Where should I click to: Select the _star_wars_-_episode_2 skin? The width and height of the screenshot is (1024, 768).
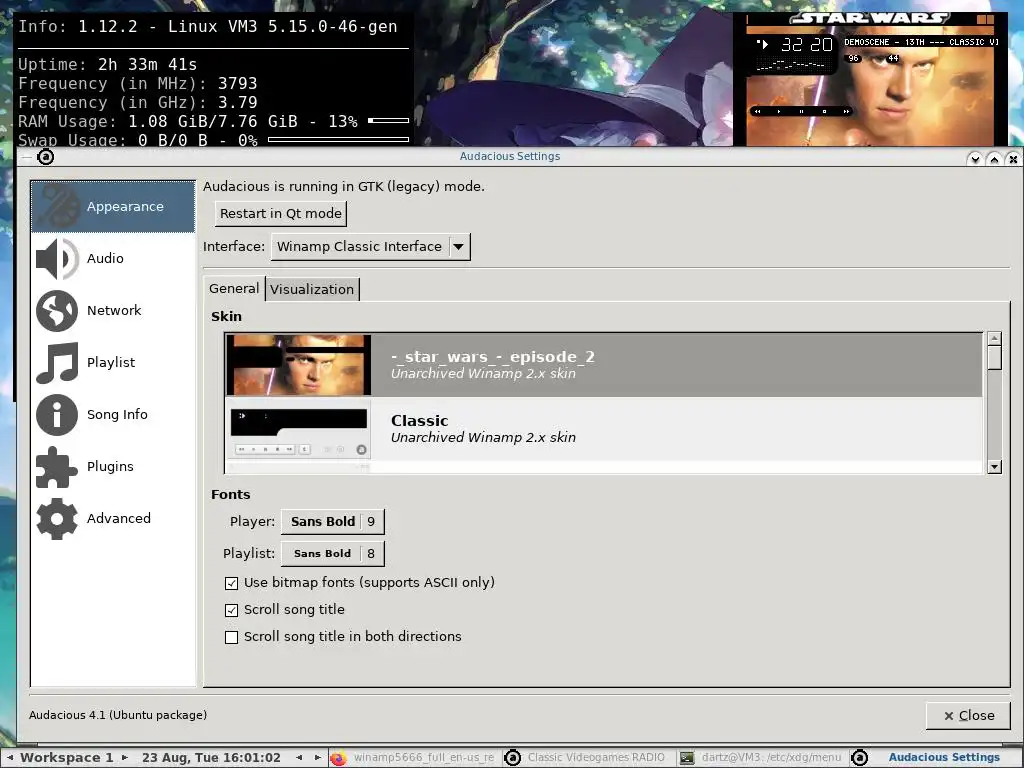pyautogui.click(x=603, y=365)
